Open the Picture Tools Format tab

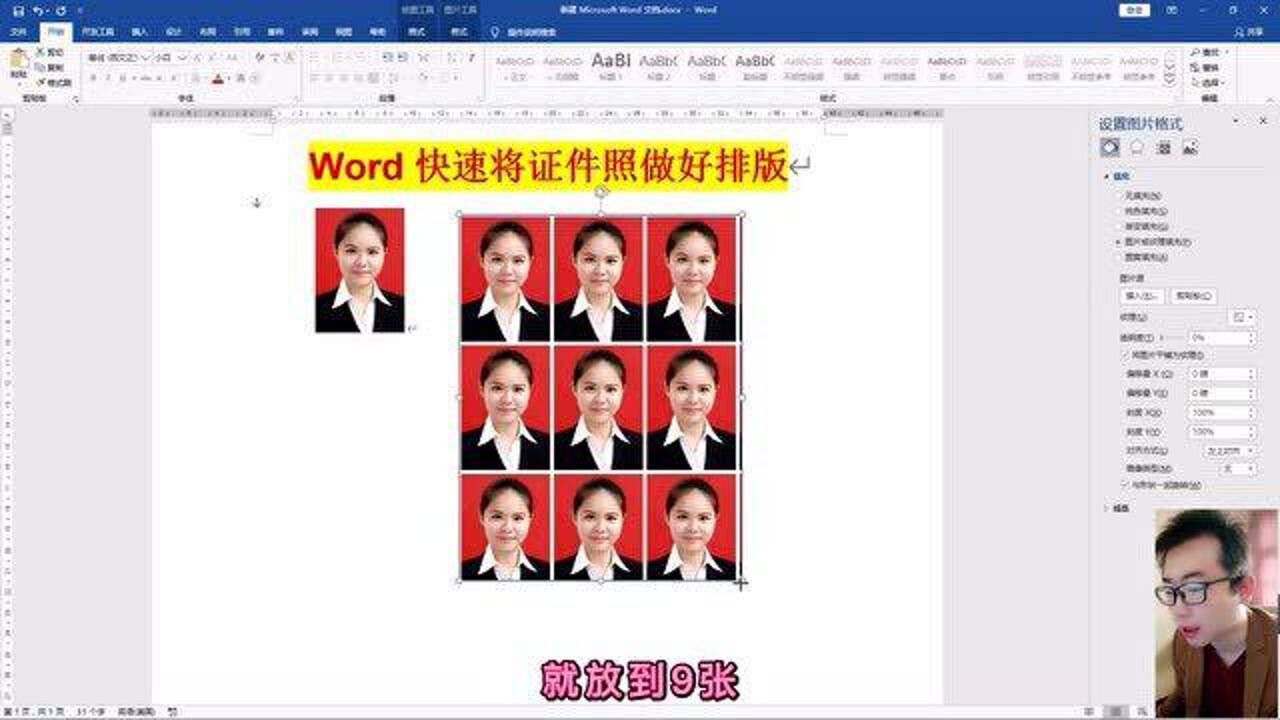459,32
